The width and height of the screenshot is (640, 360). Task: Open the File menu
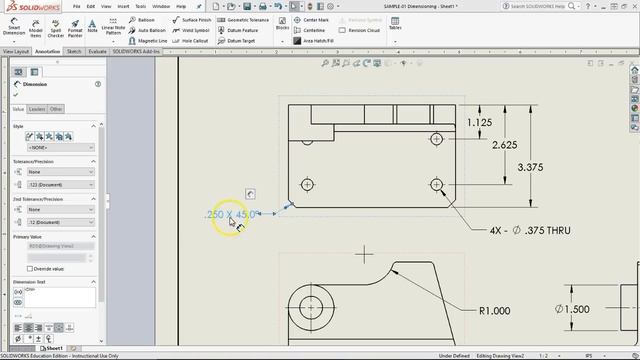click(x=76, y=7)
